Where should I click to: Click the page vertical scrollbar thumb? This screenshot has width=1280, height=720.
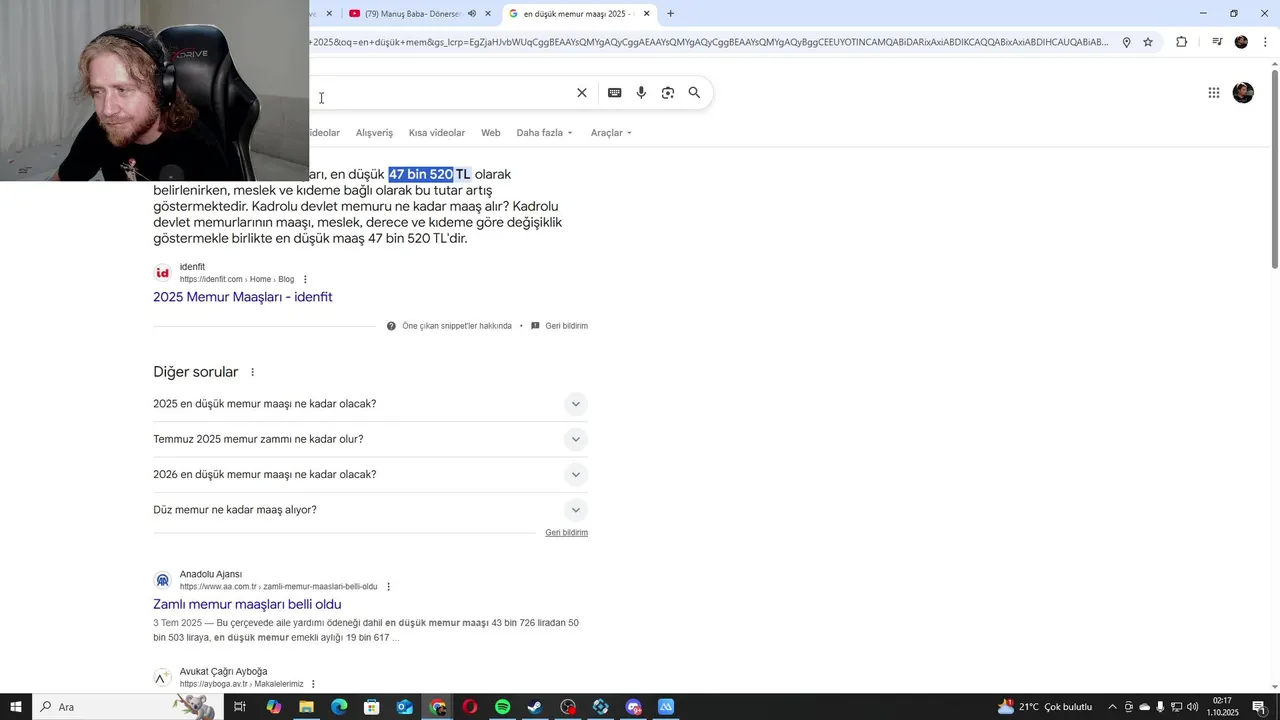[x=1274, y=169]
